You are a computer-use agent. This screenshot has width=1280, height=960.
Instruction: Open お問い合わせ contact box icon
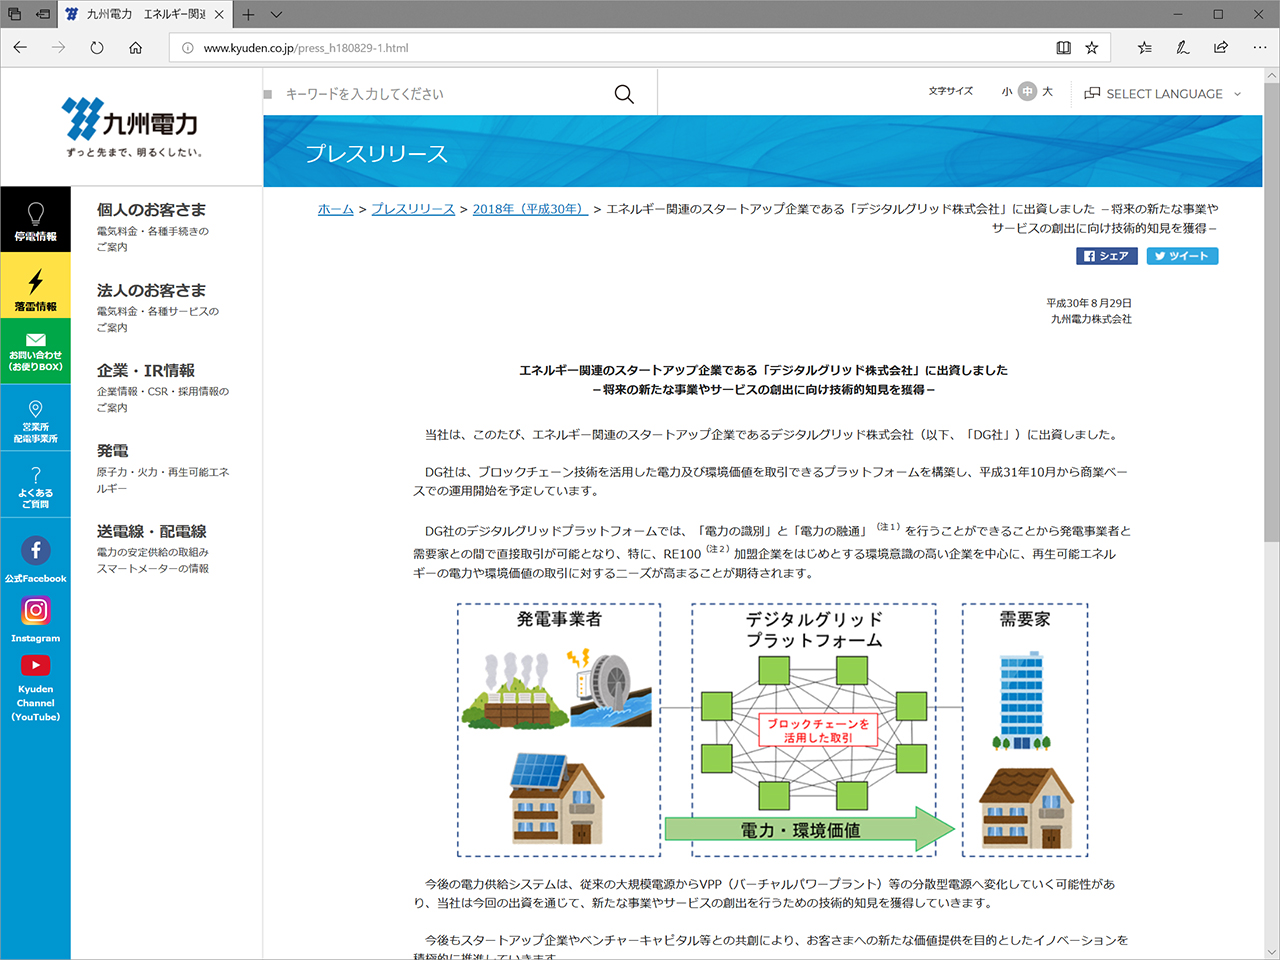click(36, 351)
